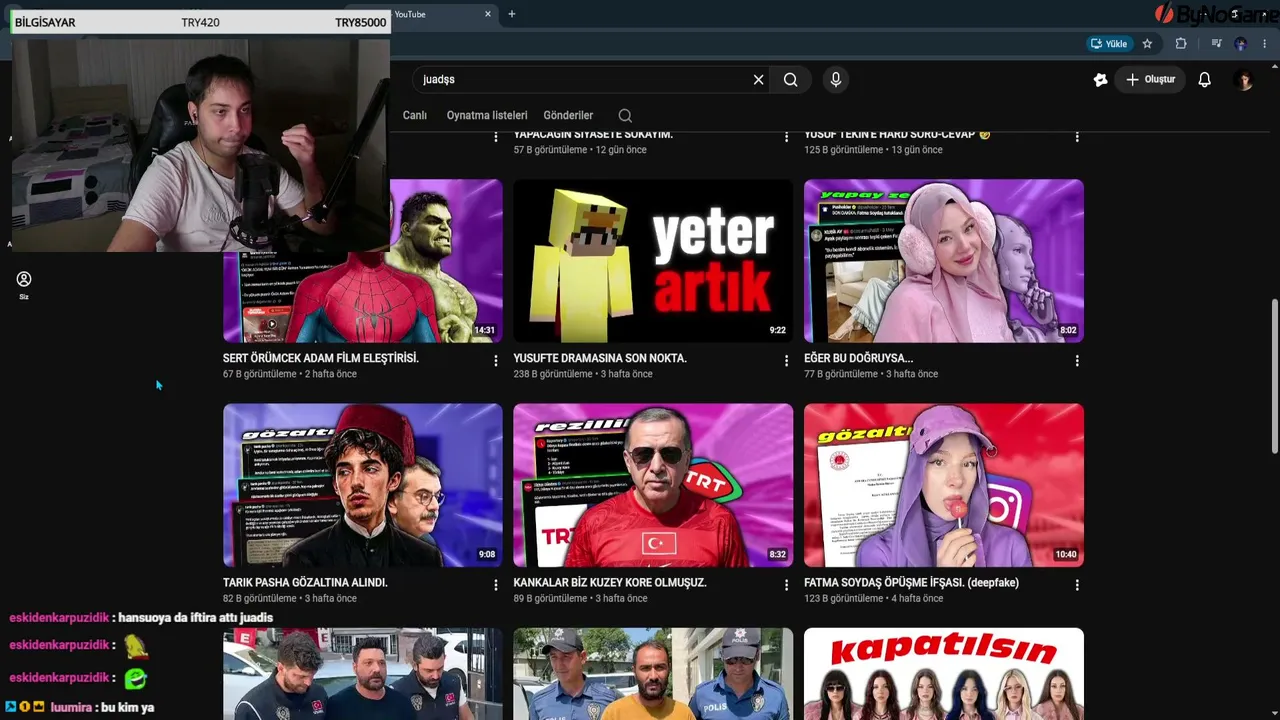Click the Oluştur create button
Screen dimensions: 1280x720
pyautogui.click(x=1151, y=80)
